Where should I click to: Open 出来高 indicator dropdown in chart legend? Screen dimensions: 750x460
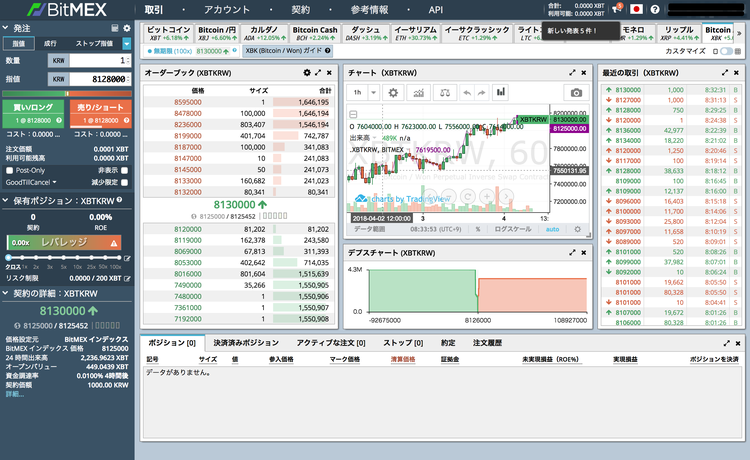point(375,138)
